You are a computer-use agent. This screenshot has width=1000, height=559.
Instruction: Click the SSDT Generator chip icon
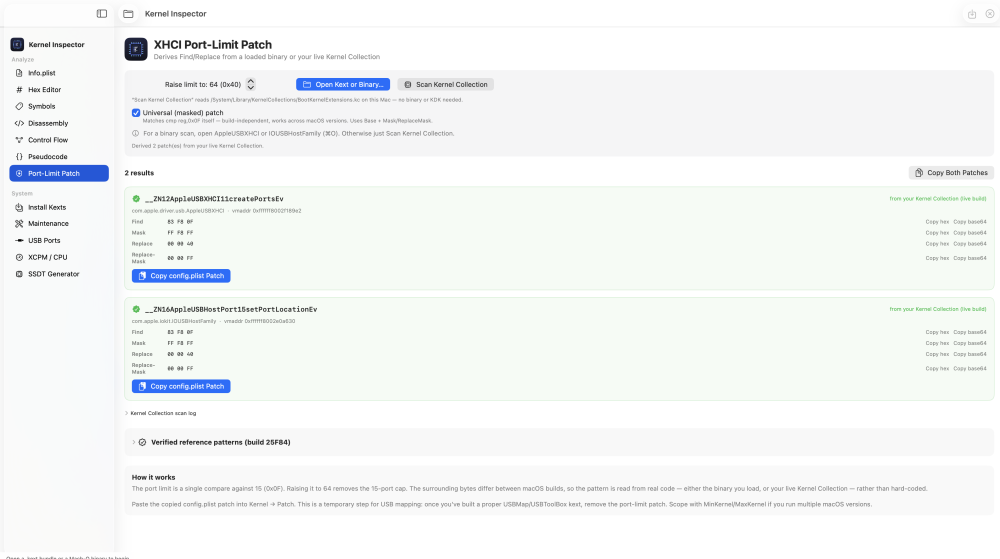click(19, 274)
